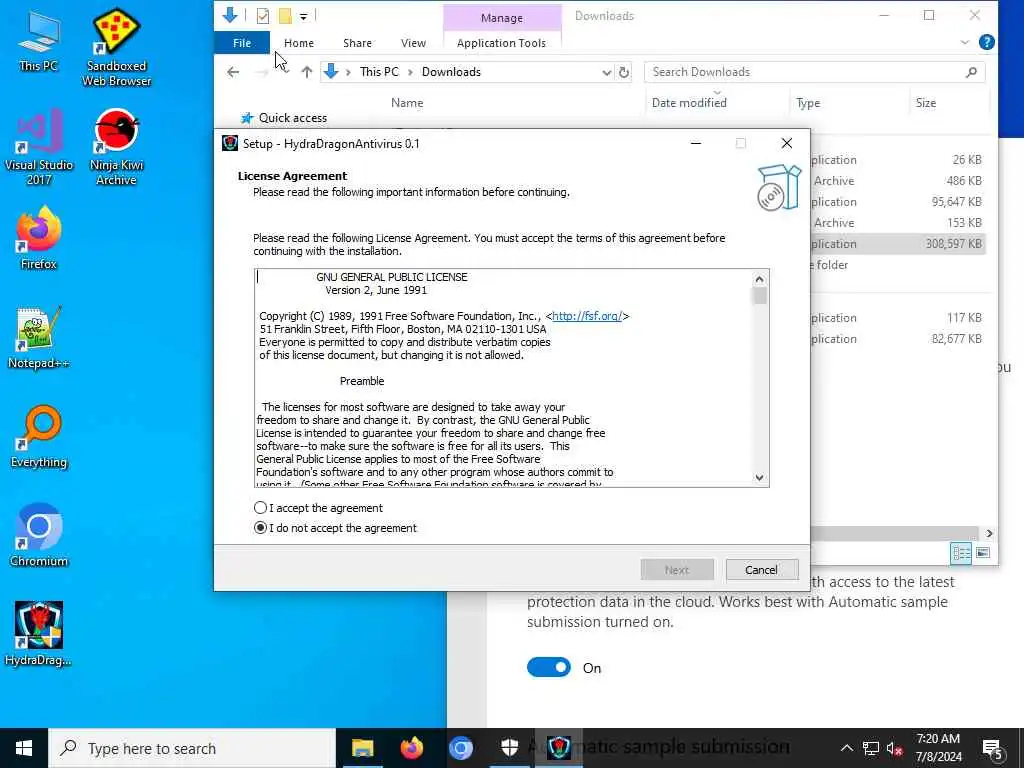This screenshot has width=1024, height=768.
Task: Switch Explorer to large icons view
Action: 982,554
